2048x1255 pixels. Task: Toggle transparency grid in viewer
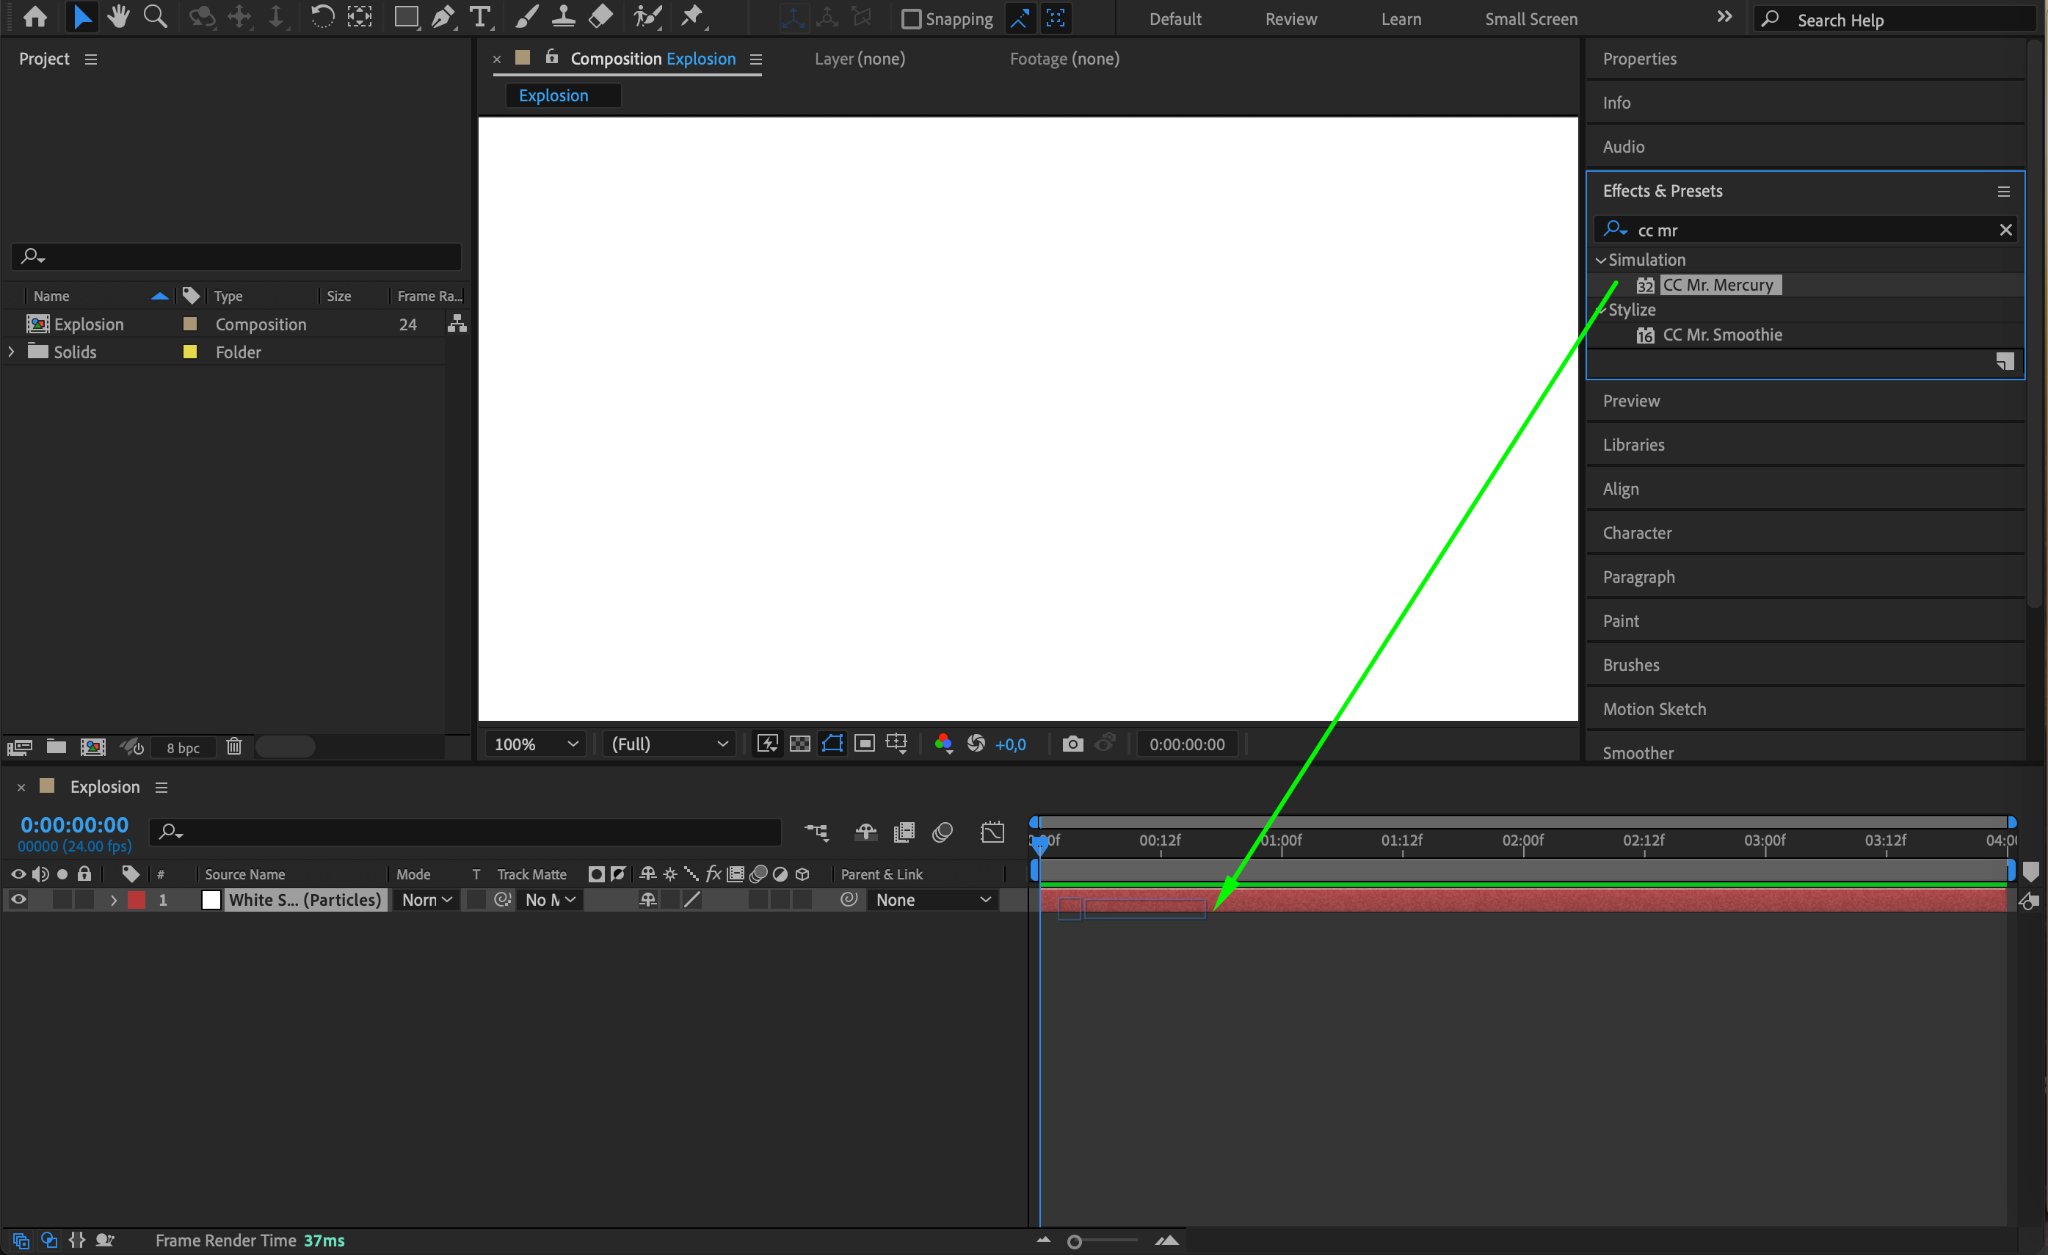[x=800, y=744]
